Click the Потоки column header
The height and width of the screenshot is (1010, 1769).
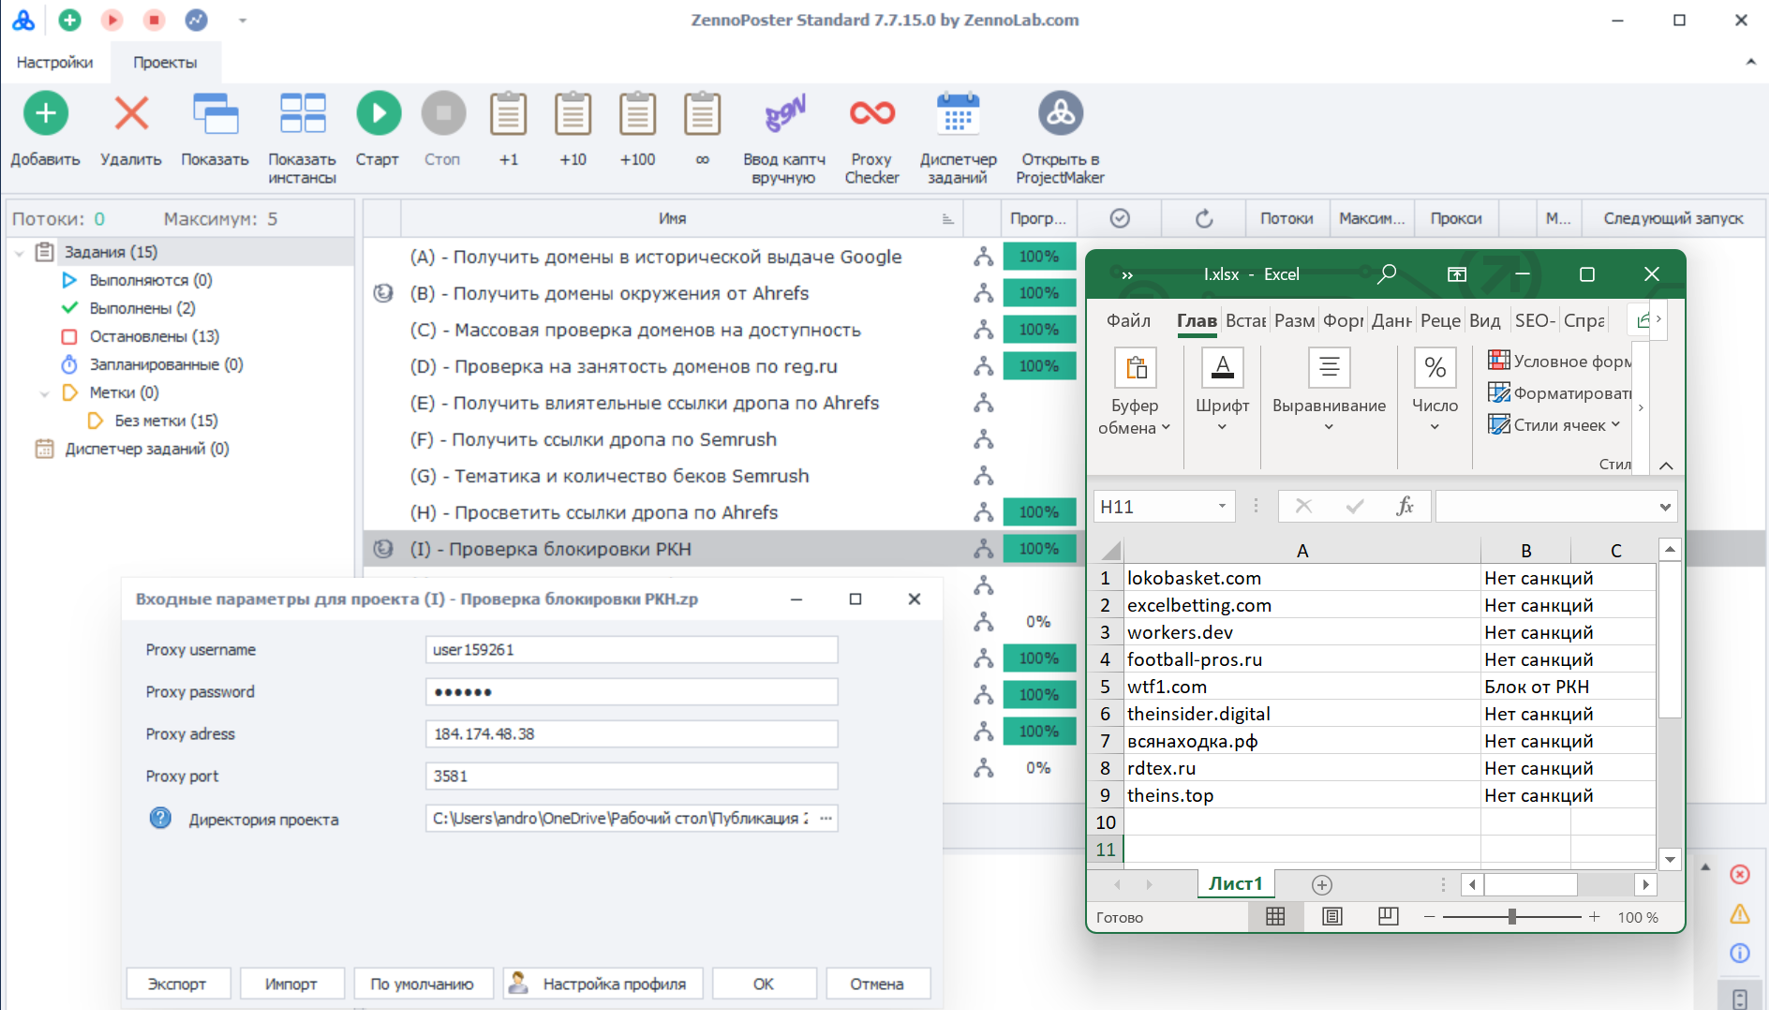pyautogui.click(x=1286, y=219)
